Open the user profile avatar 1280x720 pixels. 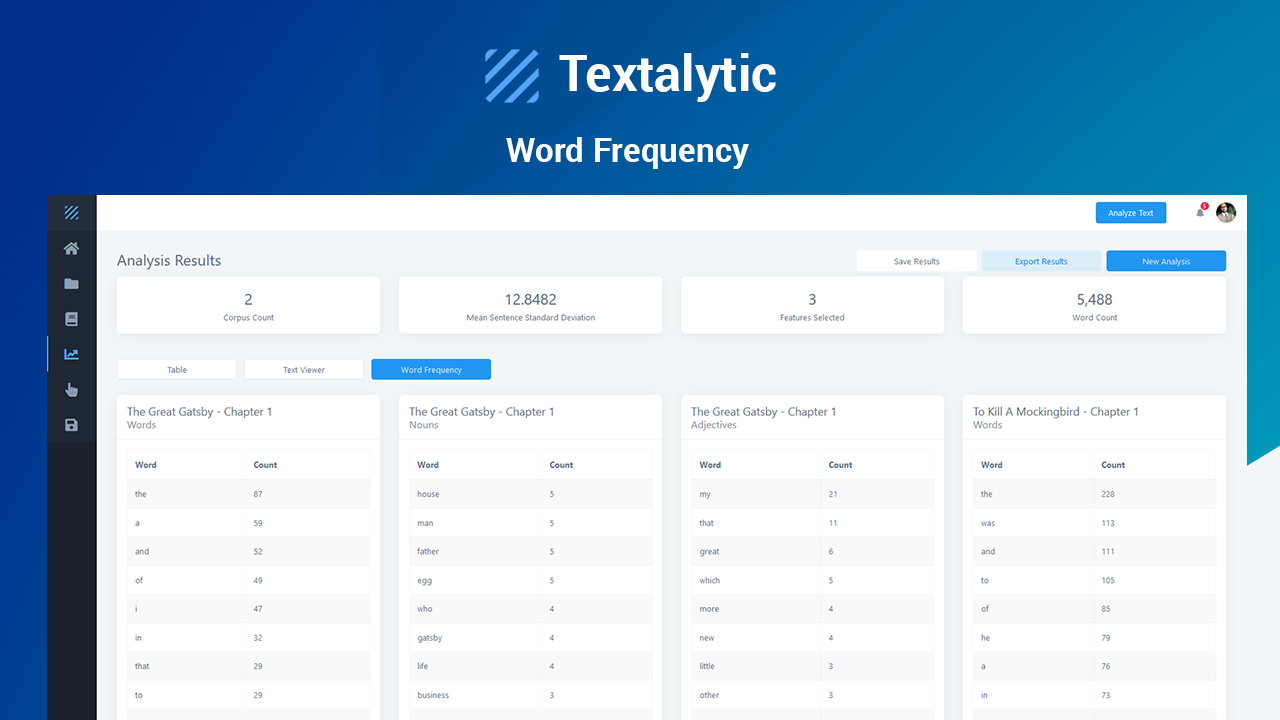click(1226, 212)
